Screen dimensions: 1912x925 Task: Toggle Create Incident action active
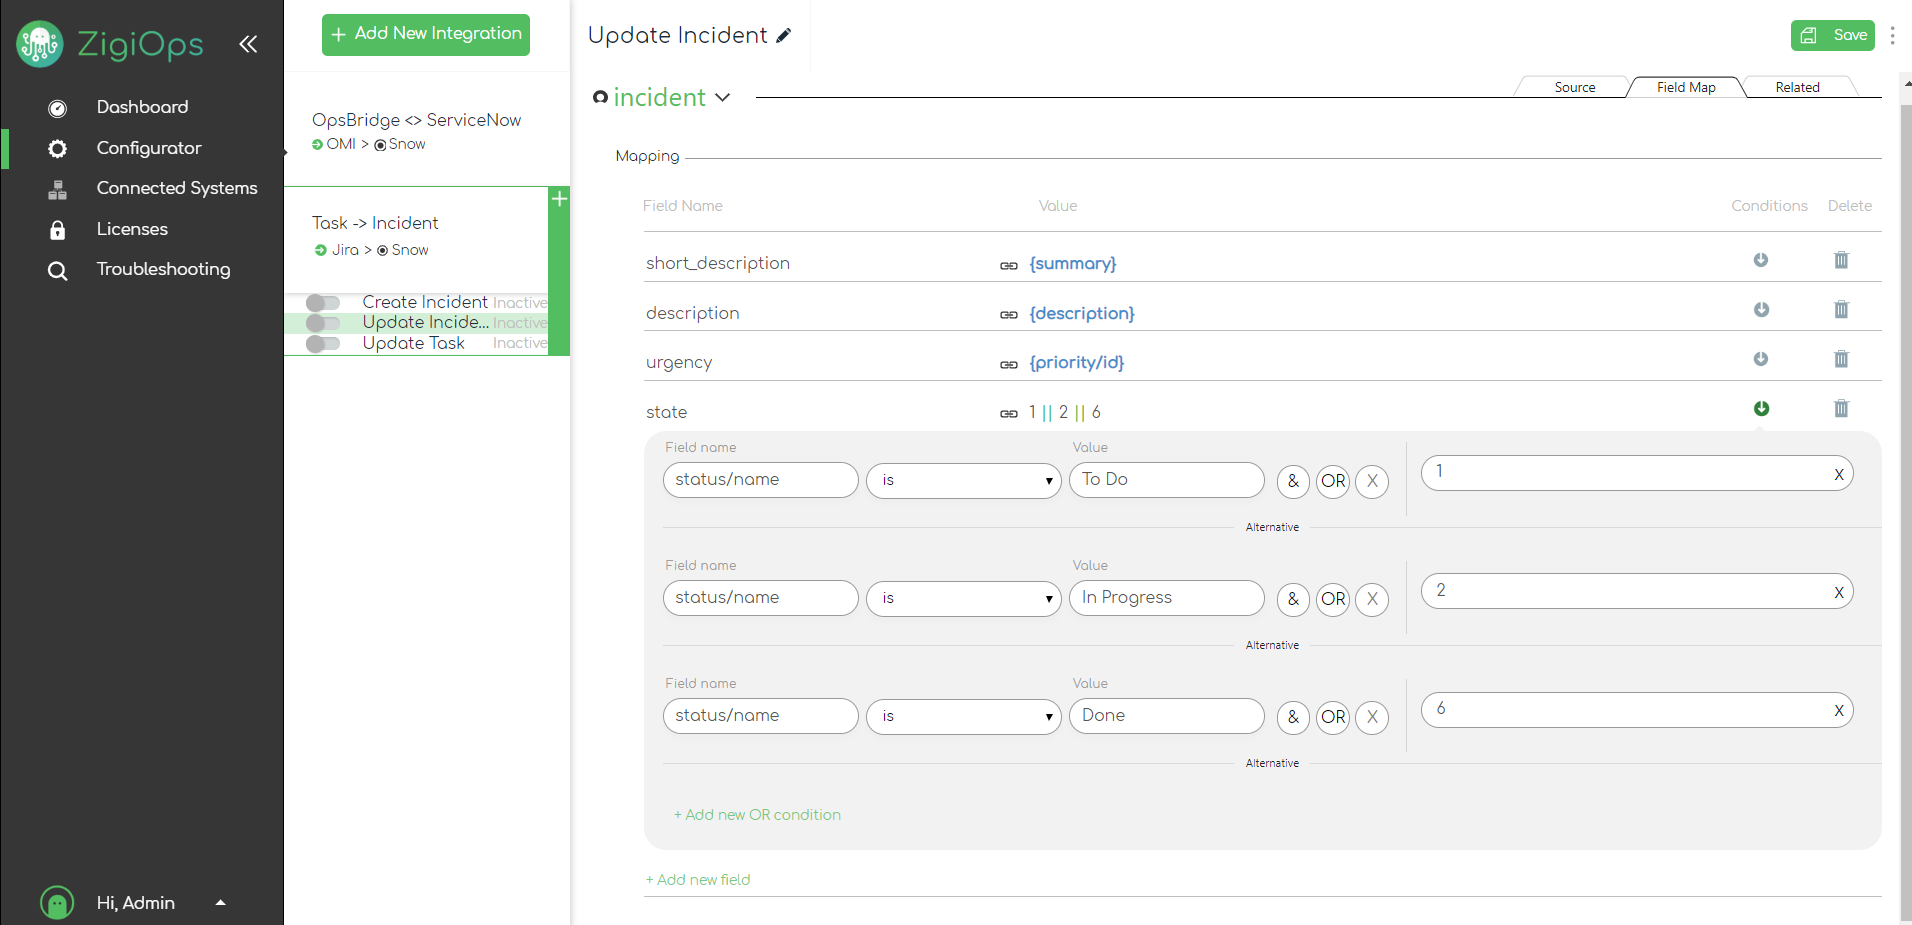[x=323, y=302]
